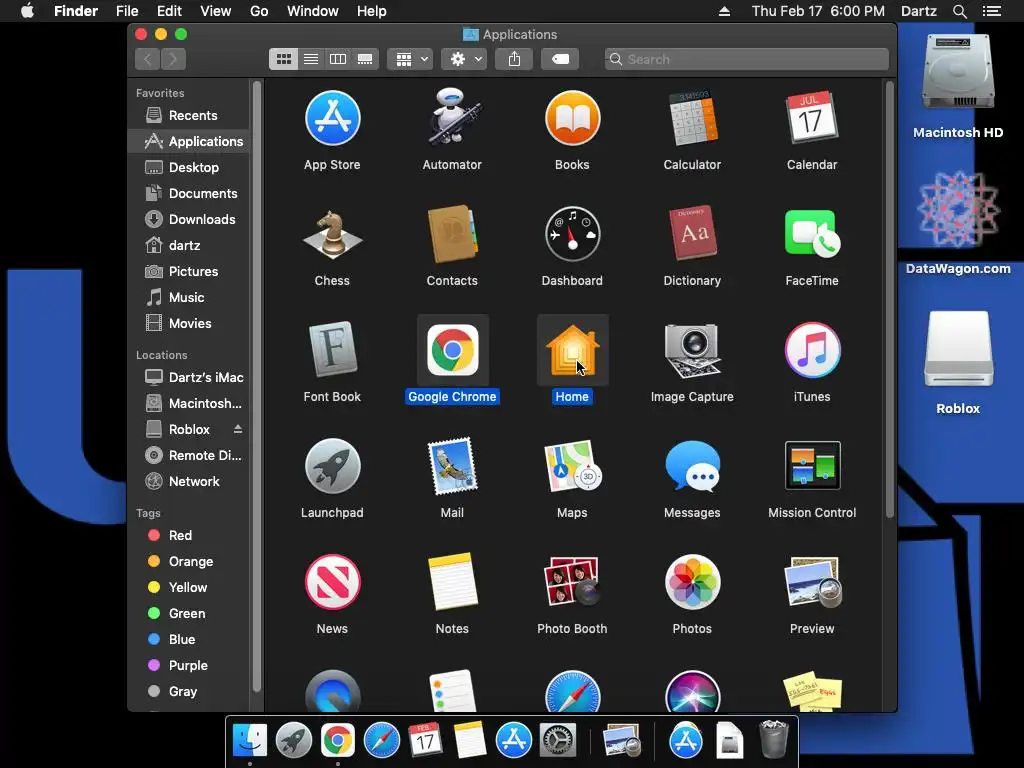Select the Calendar app icon in Applications
The image size is (1024, 768).
[812, 118]
